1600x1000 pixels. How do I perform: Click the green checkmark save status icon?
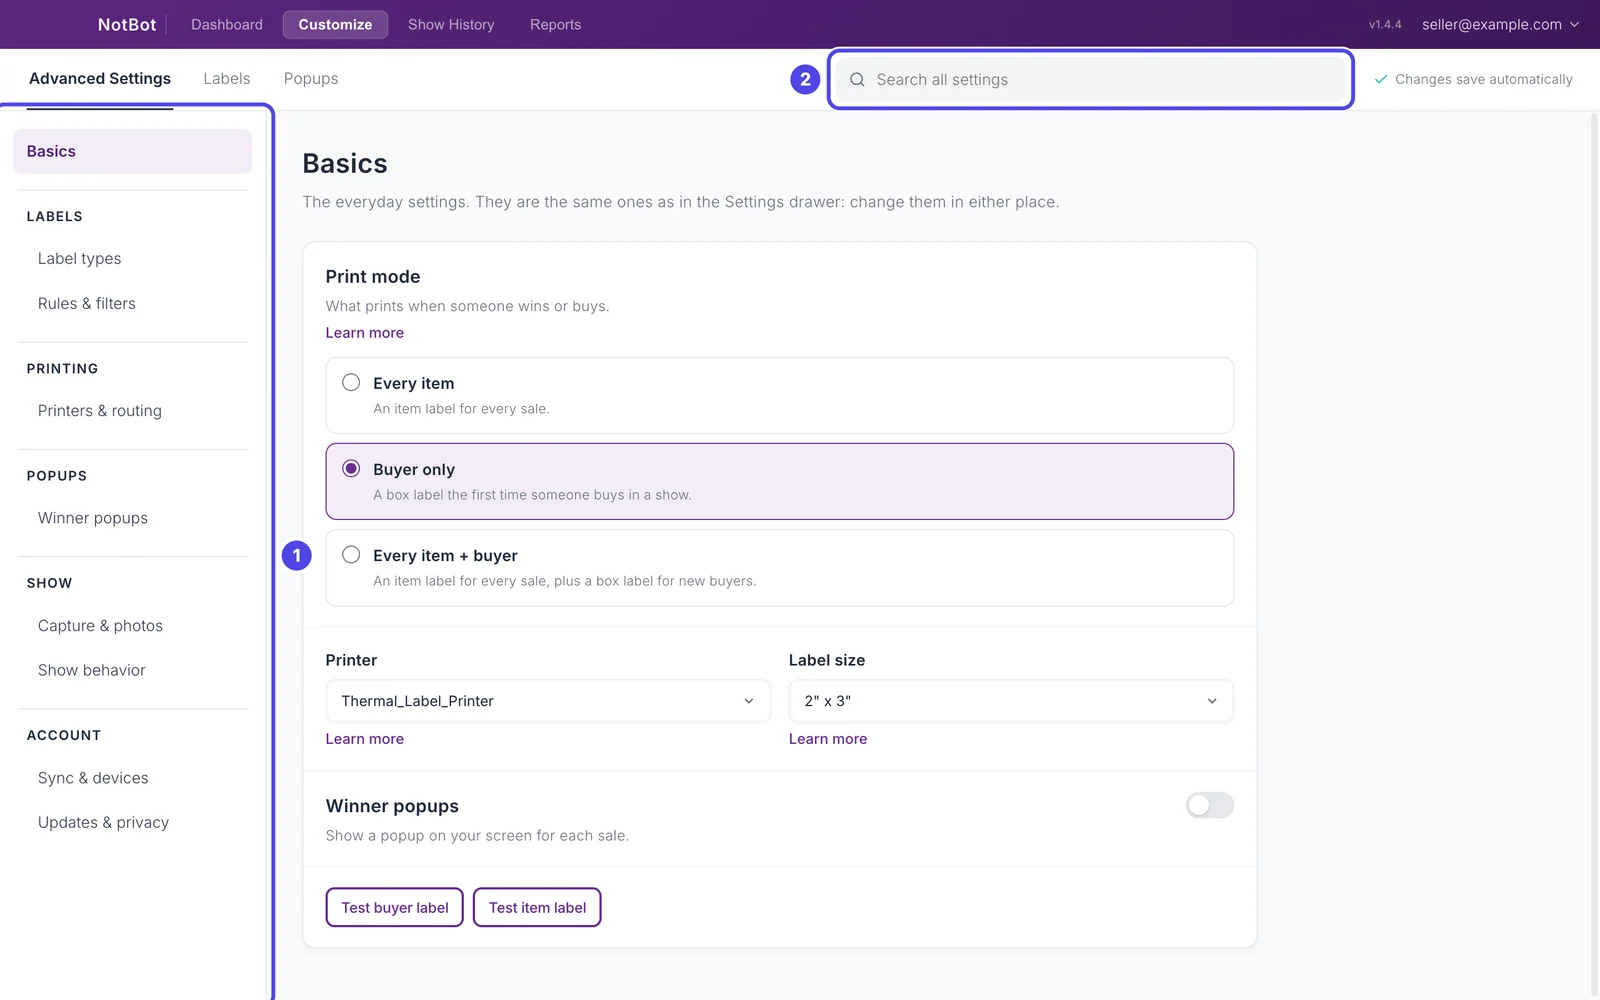[x=1381, y=79]
